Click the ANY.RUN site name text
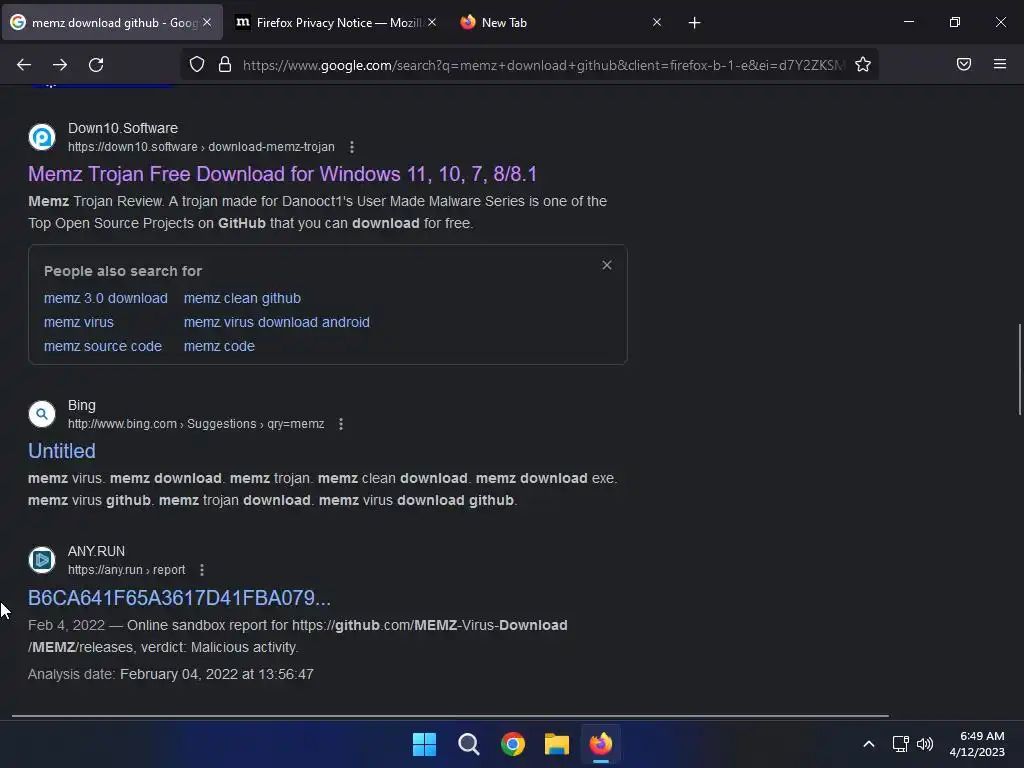 [x=96, y=551]
